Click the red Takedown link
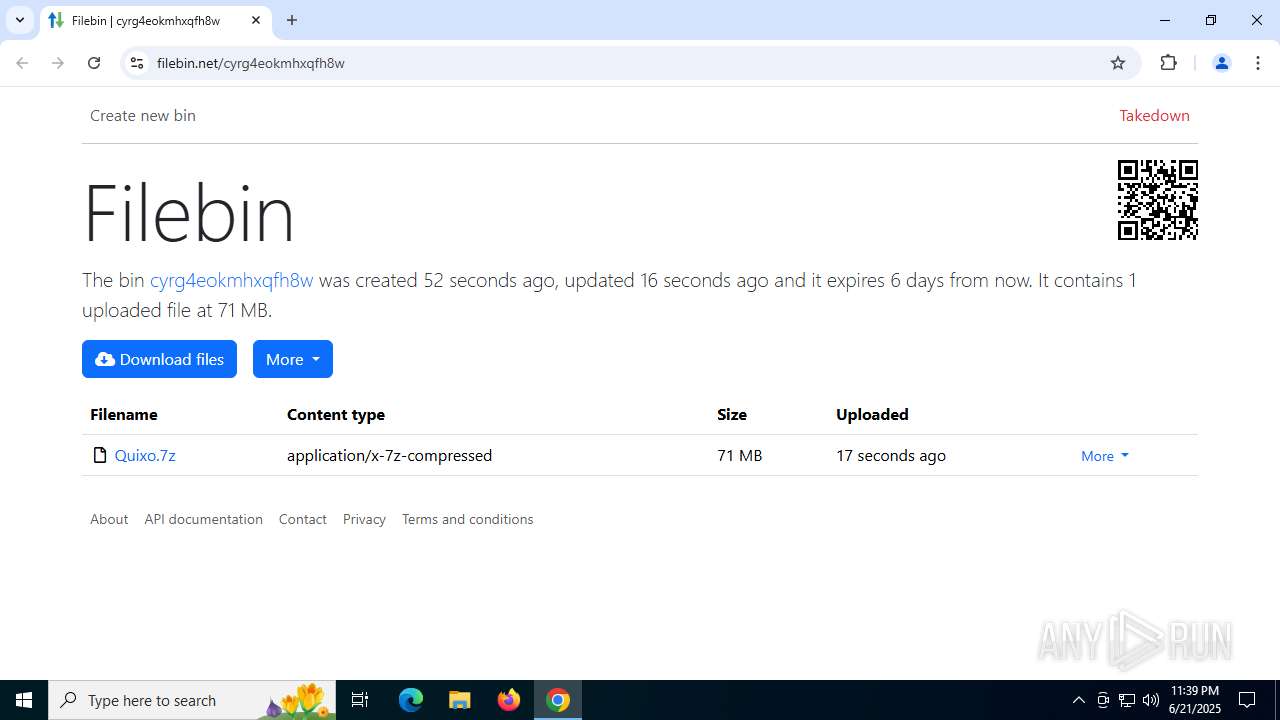1280x720 pixels. point(1154,115)
